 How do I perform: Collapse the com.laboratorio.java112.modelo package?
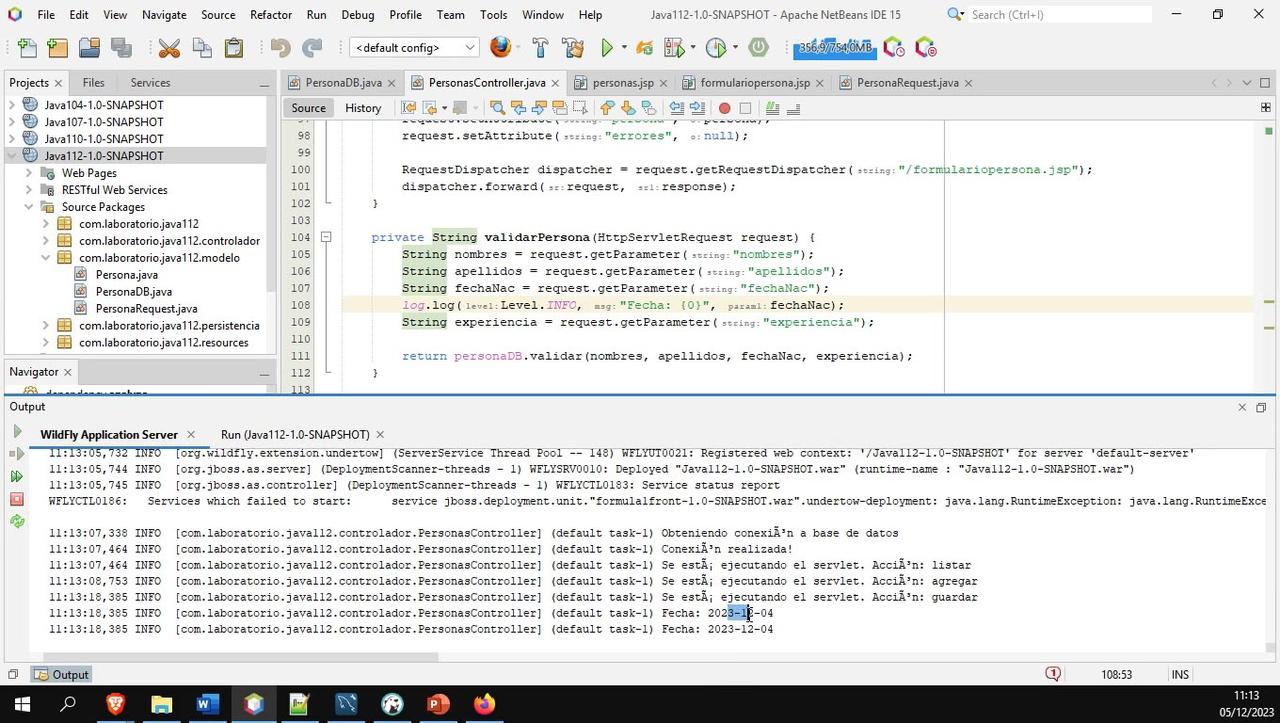44,257
